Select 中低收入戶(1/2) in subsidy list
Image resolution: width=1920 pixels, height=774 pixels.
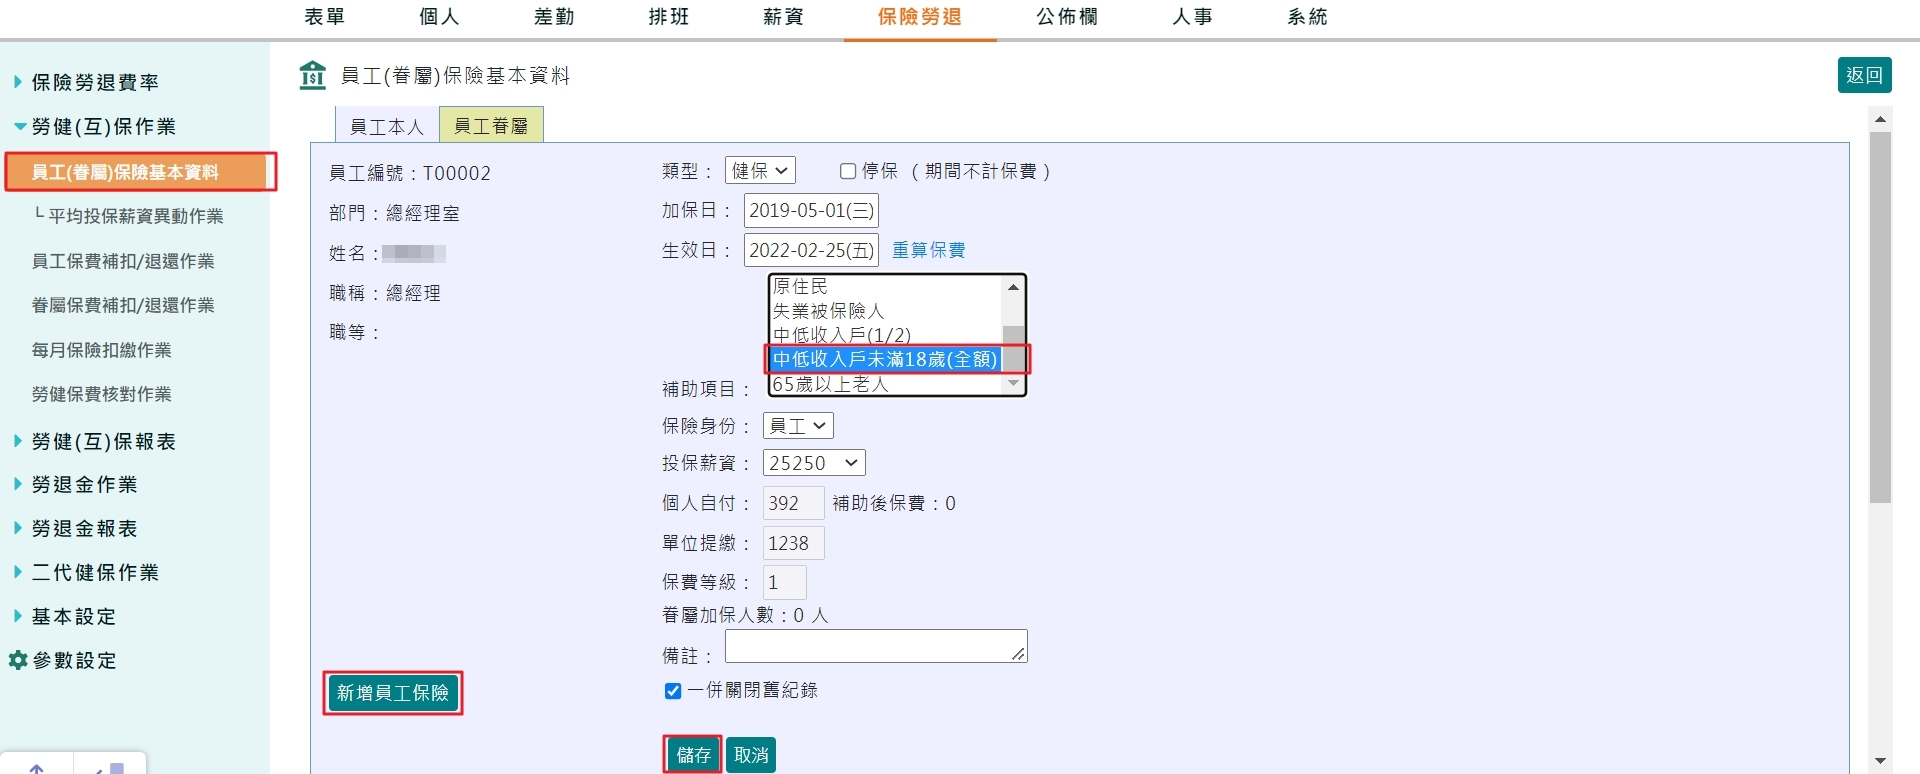click(x=885, y=335)
